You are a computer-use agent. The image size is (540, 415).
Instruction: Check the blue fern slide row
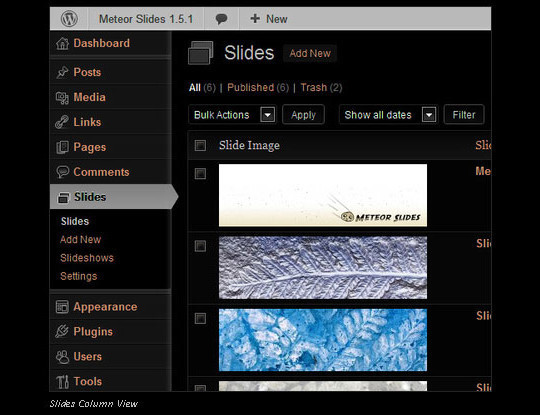coord(200,318)
